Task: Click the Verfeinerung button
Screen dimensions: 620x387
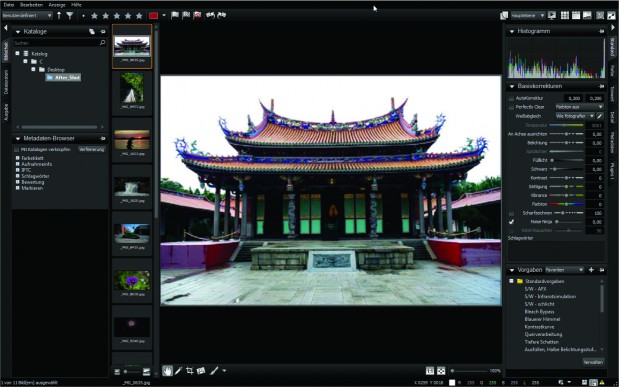Action: pyautogui.click(x=92, y=149)
